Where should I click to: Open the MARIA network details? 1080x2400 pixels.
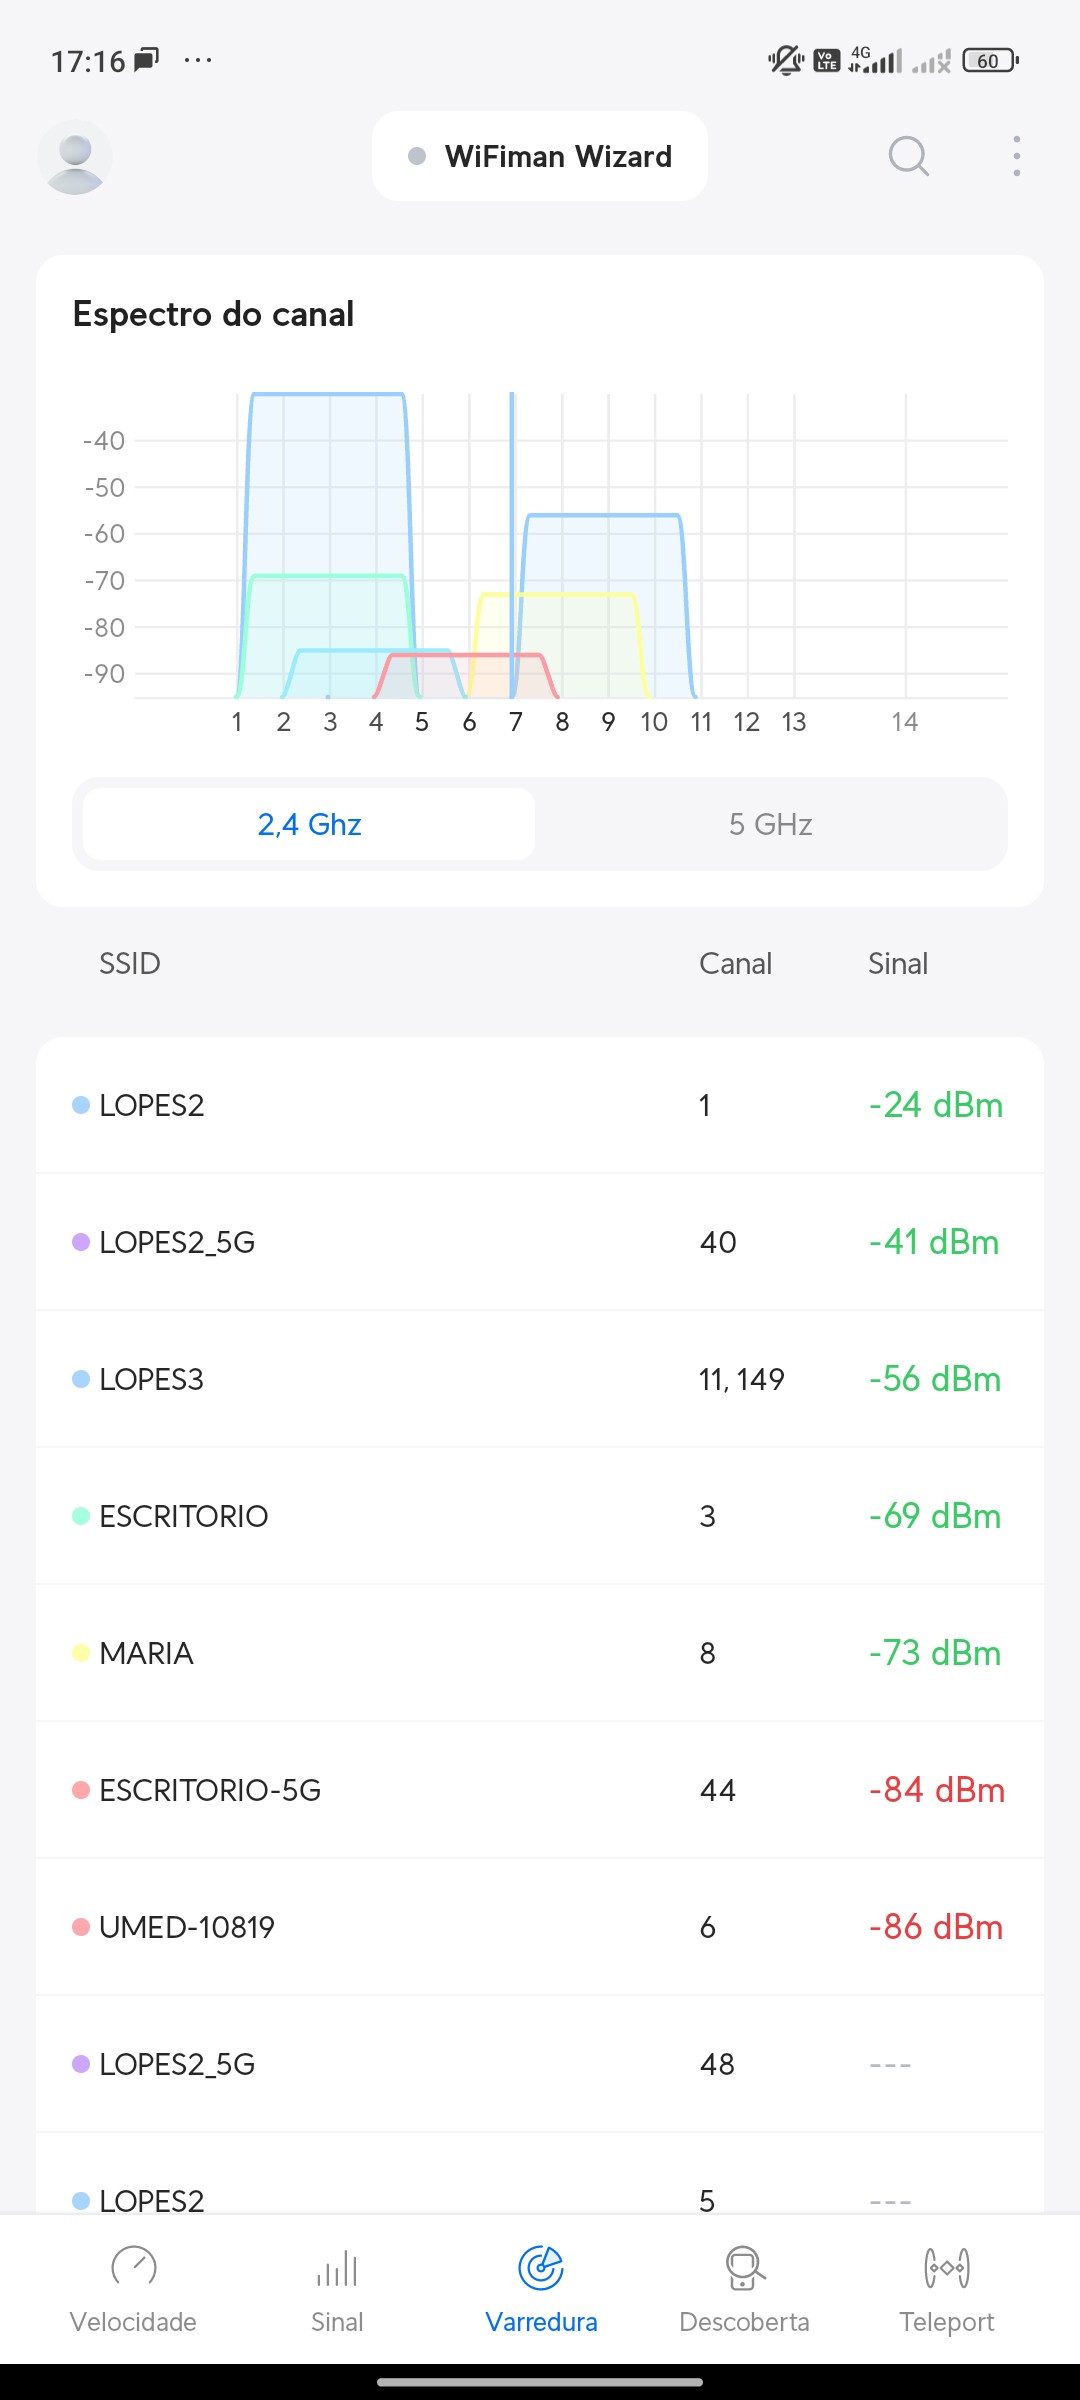[x=540, y=1653]
